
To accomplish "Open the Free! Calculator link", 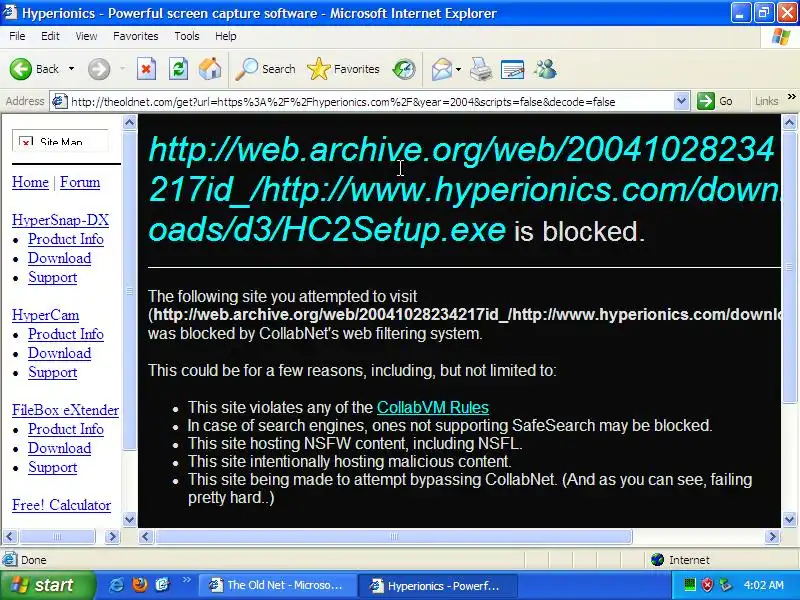I will tap(61, 505).
